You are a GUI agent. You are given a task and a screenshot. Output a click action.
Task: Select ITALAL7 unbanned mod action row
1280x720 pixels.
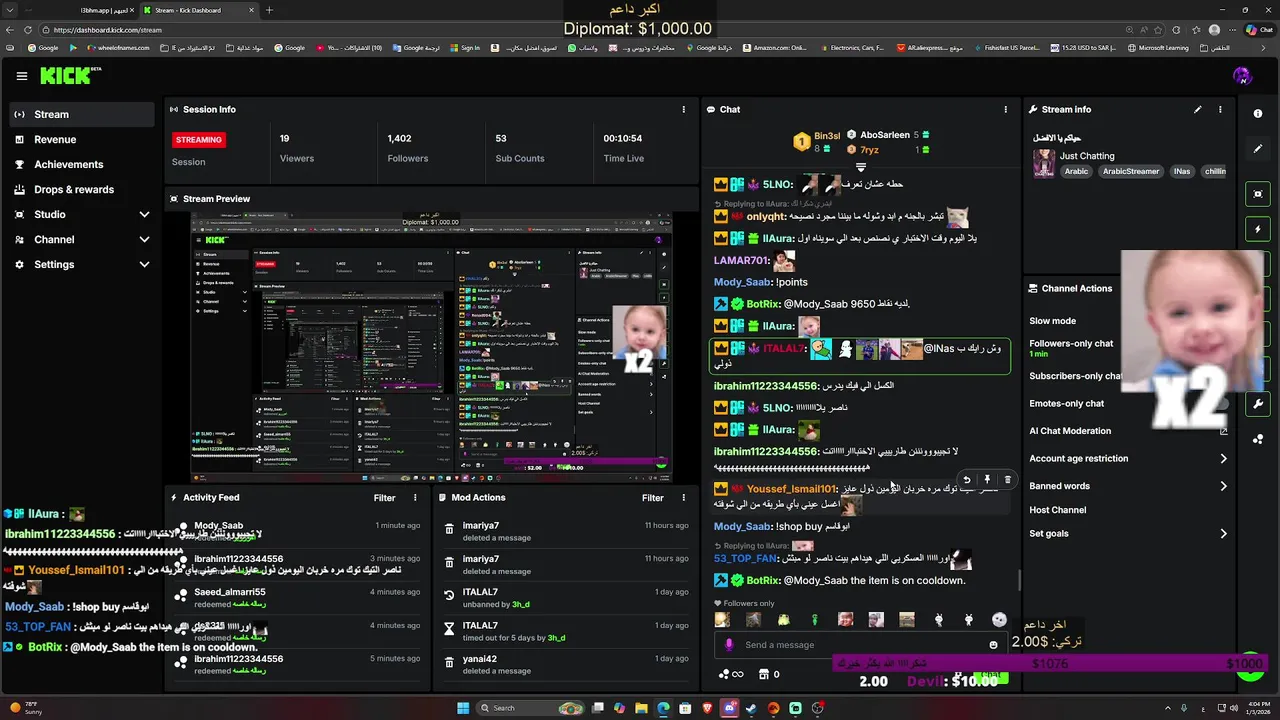[x=565, y=598]
